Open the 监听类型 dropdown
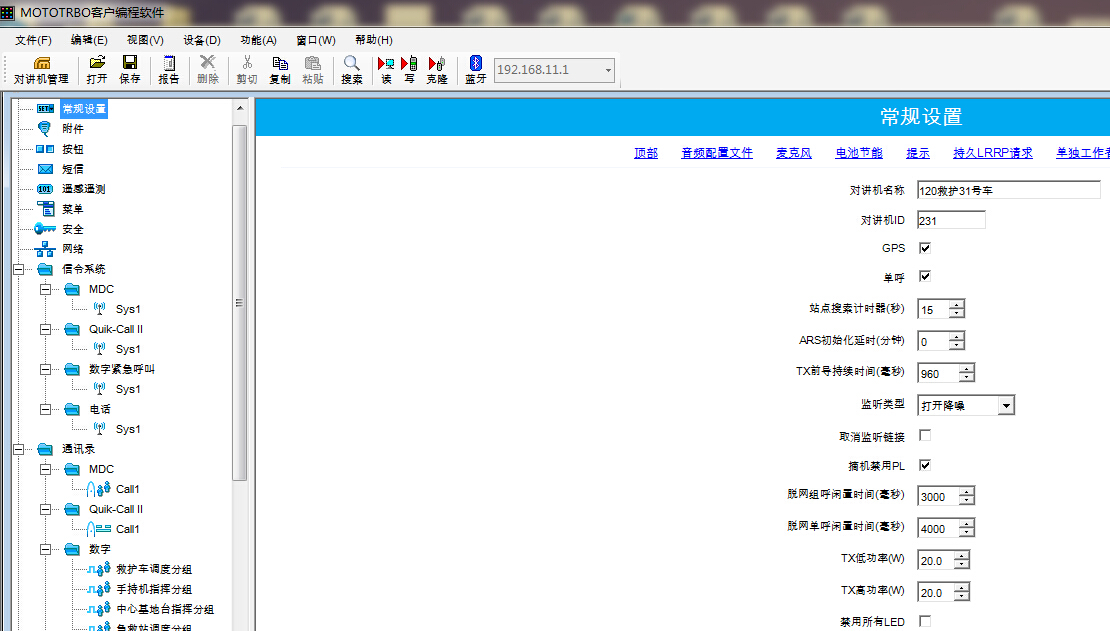This screenshot has height=631, width=1110. (1006, 405)
